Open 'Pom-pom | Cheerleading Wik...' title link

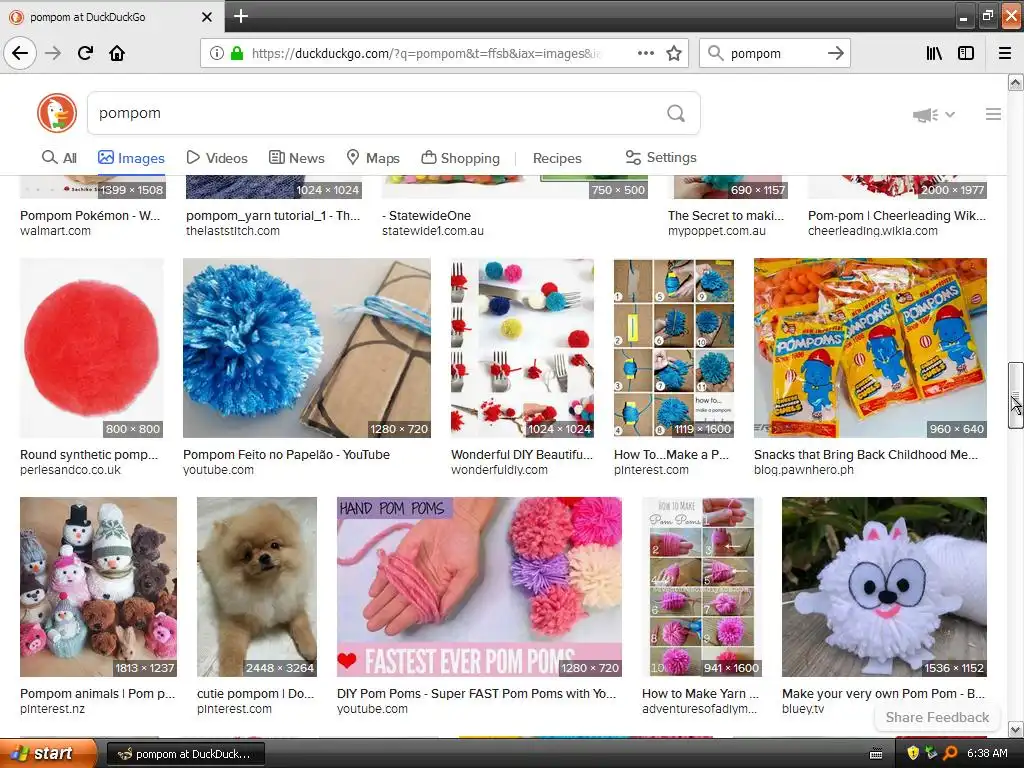(x=897, y=216)
